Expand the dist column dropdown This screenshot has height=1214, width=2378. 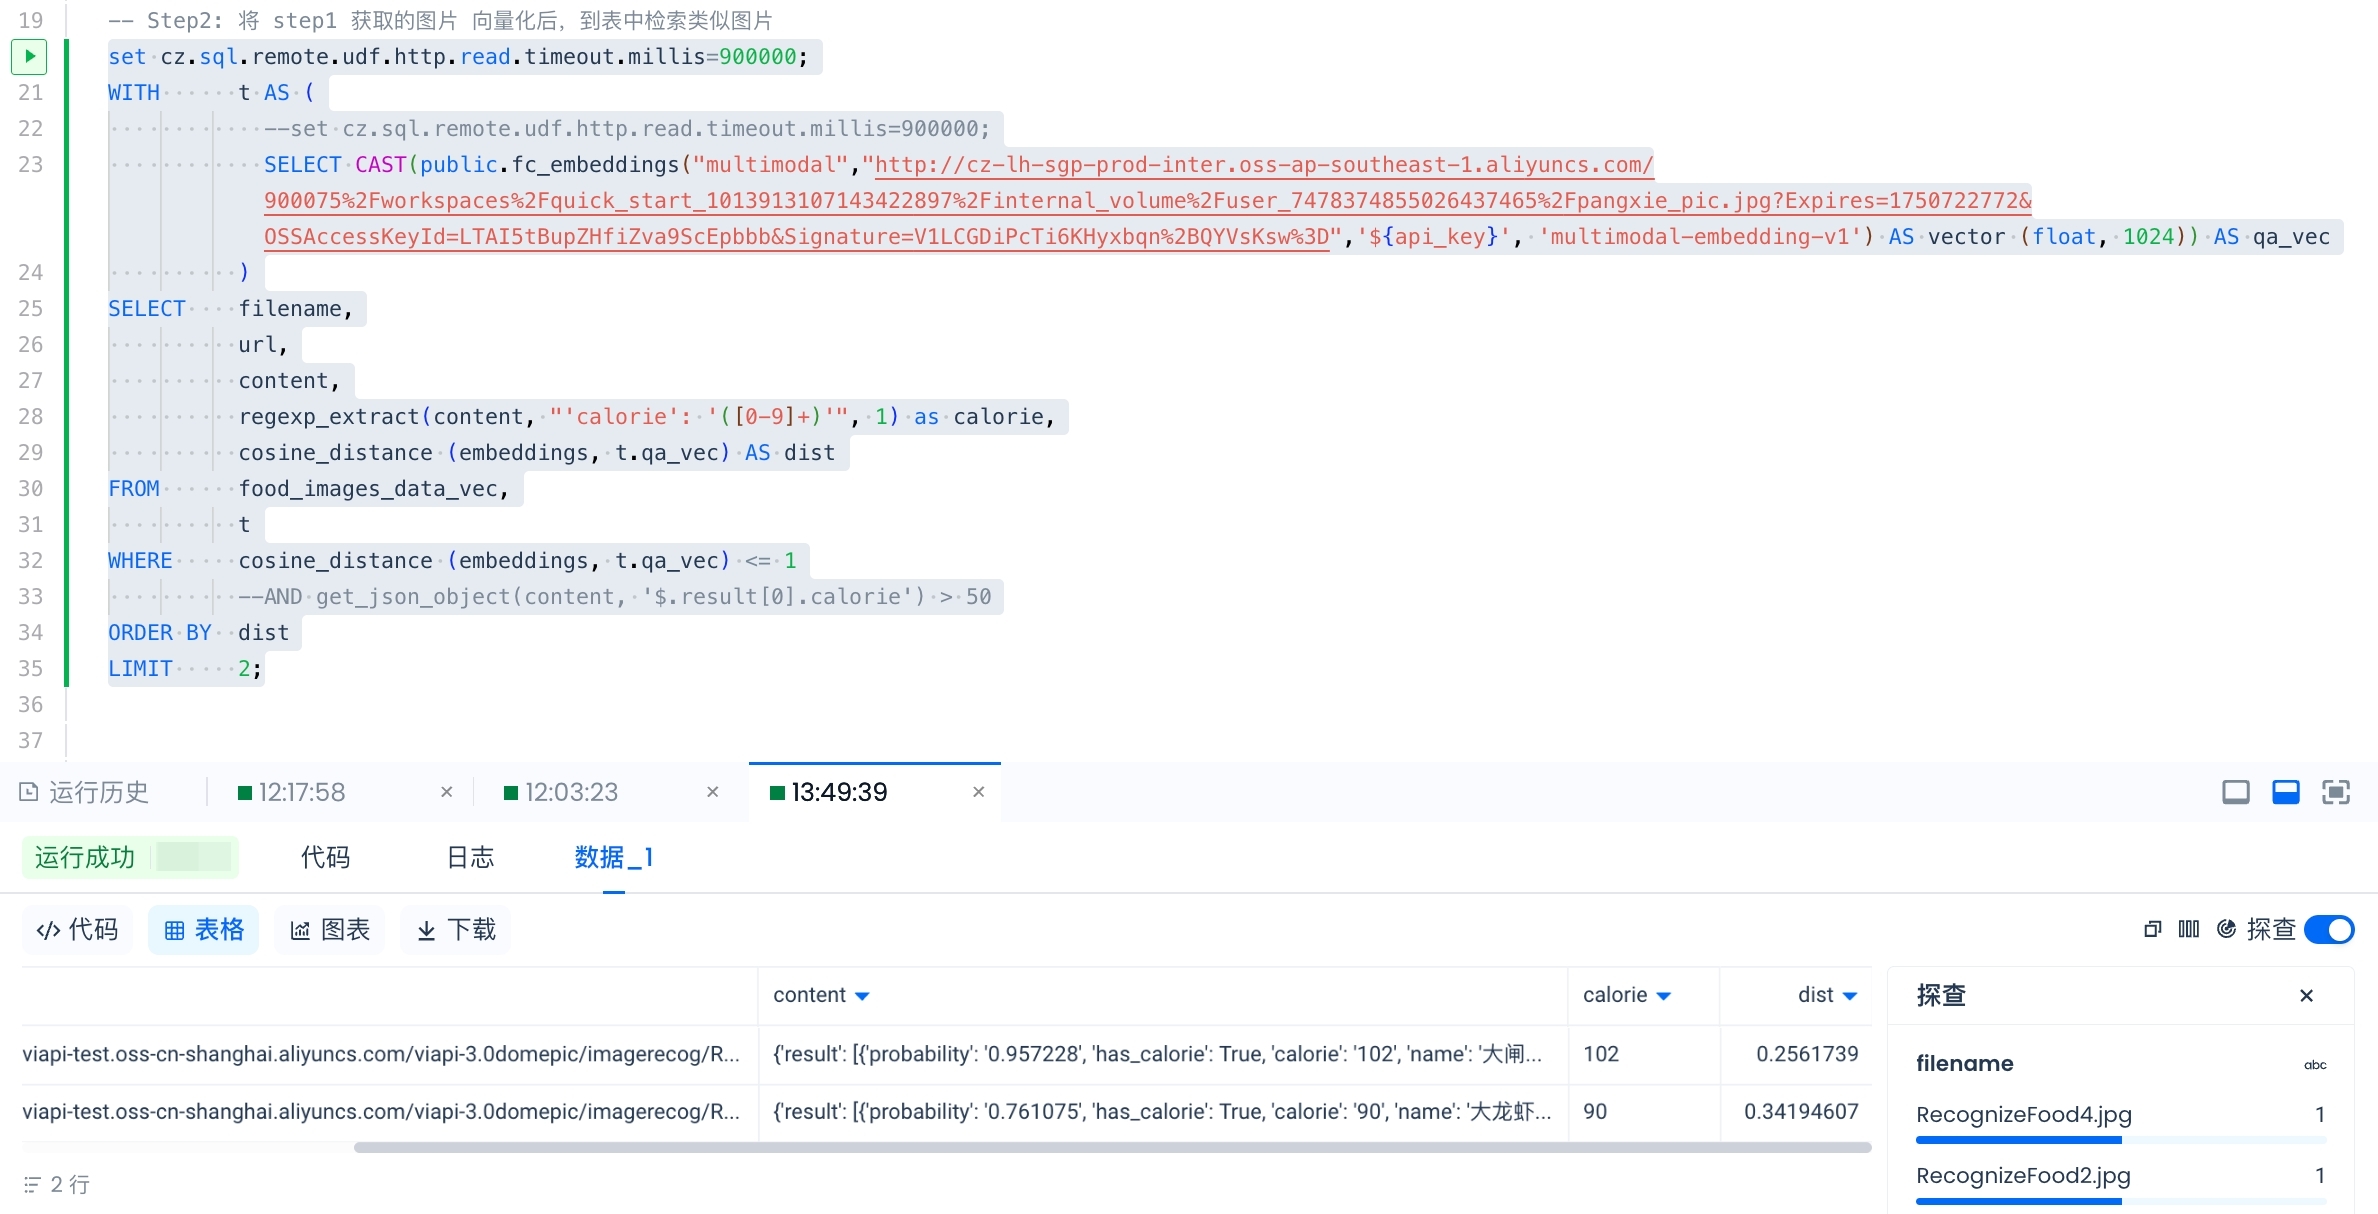click(x=1850, y=996)
